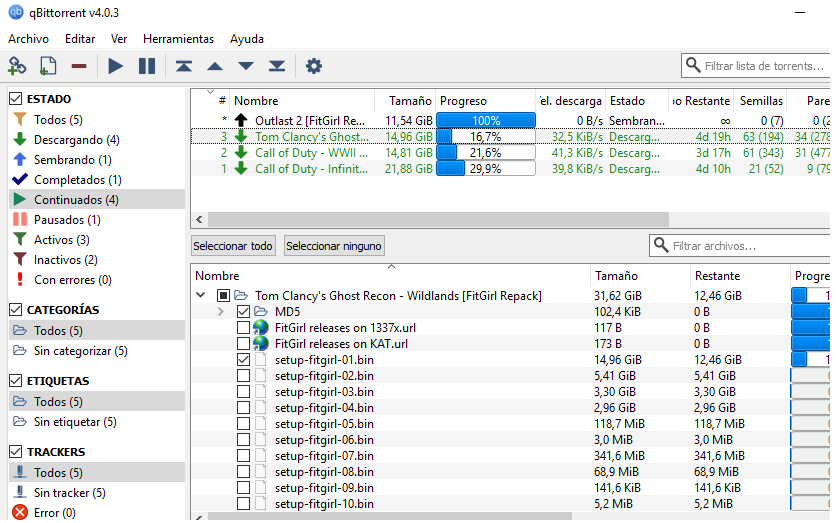Focus the Filtrar archivos search field
Screen dimensions: 838x523
click(740, 246)
